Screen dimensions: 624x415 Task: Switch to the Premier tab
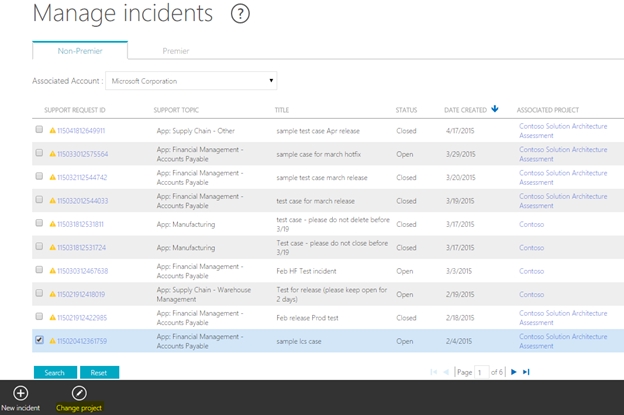click(x=175, y=50)
